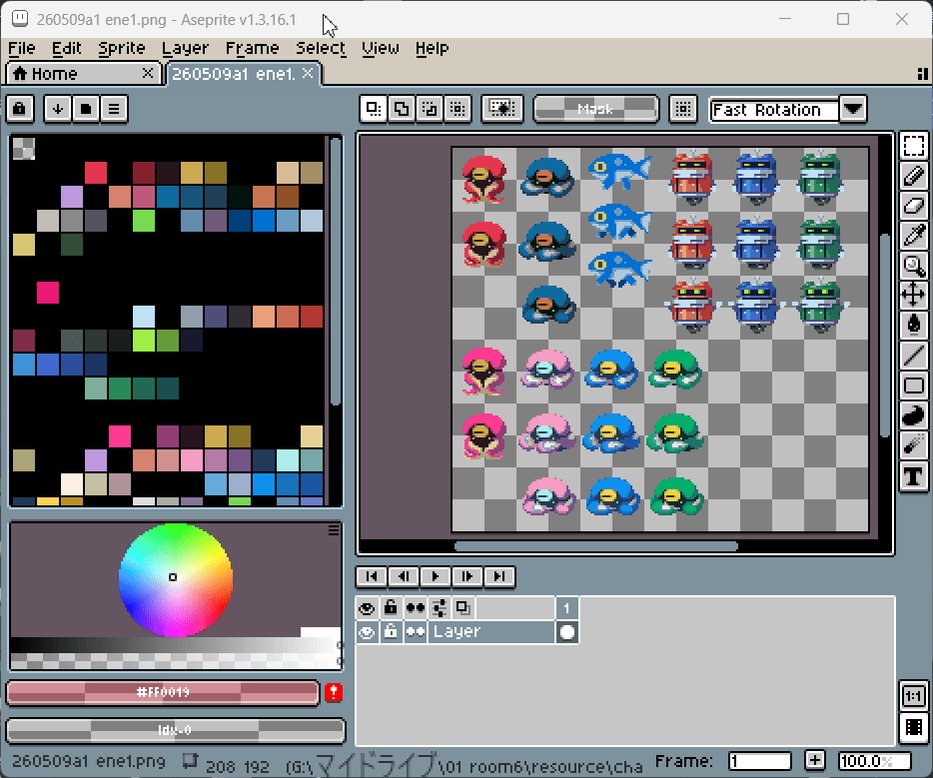Open the Edit menu

click(x=67, y=48)
